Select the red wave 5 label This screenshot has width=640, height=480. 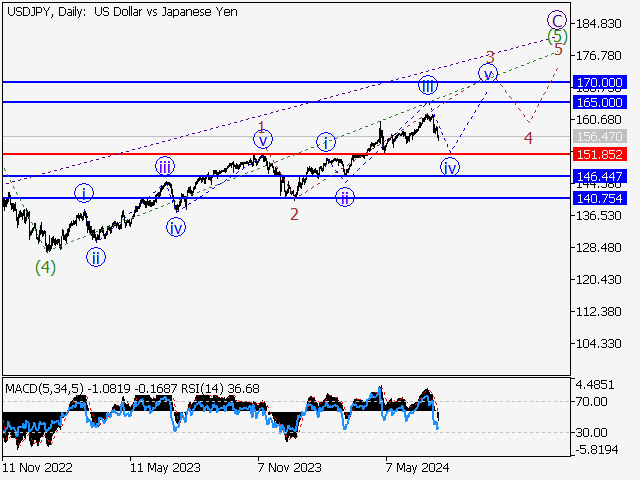coord(558,50)
